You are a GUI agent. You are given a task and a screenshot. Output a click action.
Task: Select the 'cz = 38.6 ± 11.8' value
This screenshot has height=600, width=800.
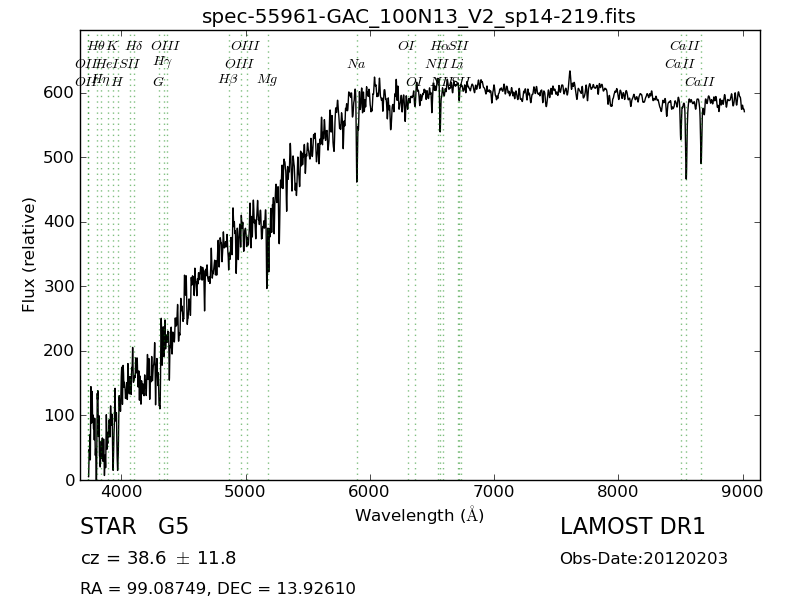point(158,558)
